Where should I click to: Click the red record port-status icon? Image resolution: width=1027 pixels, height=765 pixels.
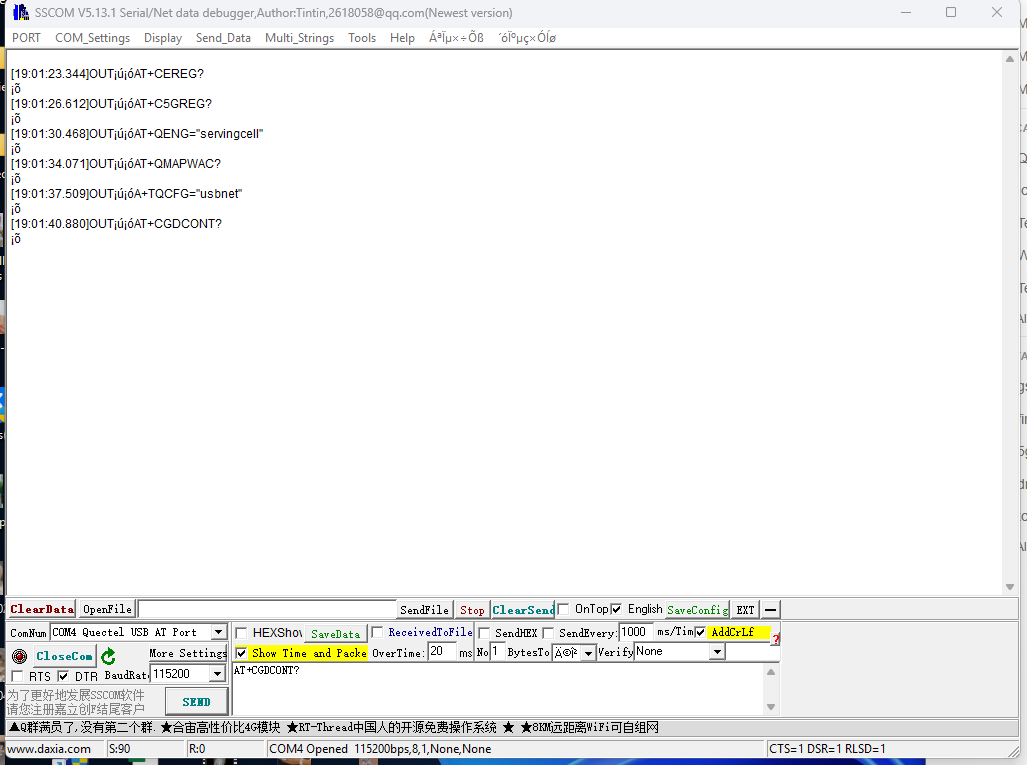point(19,656)
